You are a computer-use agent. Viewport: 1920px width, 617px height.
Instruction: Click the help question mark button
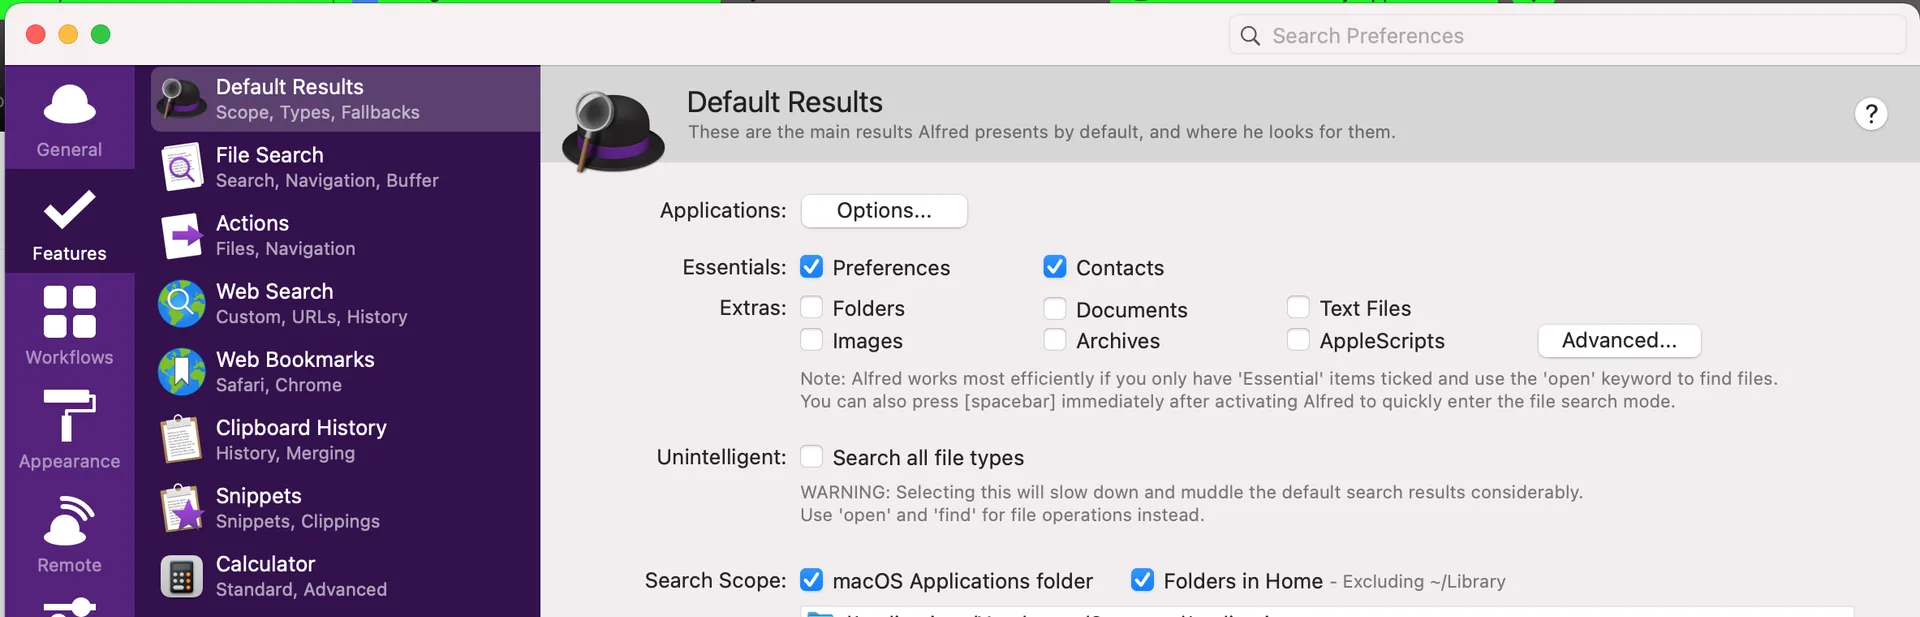[x=1871, y=113]
